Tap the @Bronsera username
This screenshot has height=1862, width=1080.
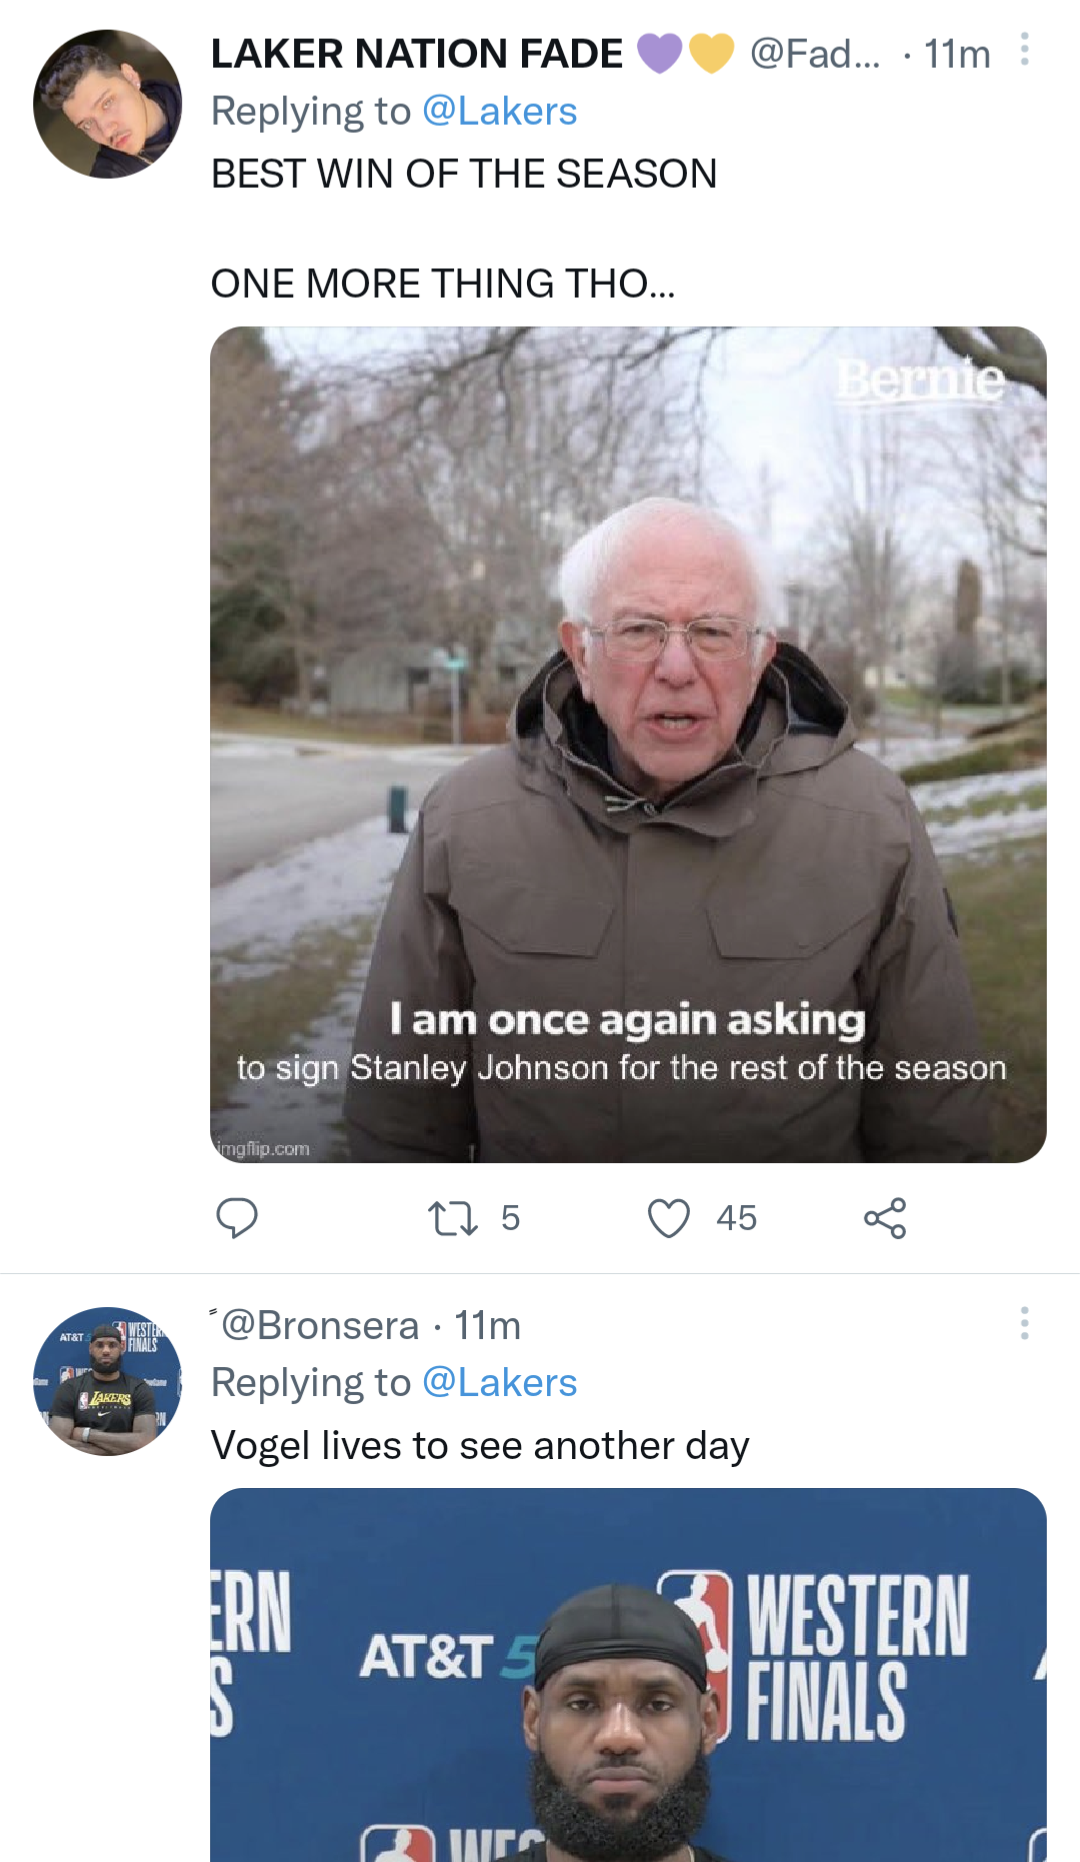(320, 1326)
